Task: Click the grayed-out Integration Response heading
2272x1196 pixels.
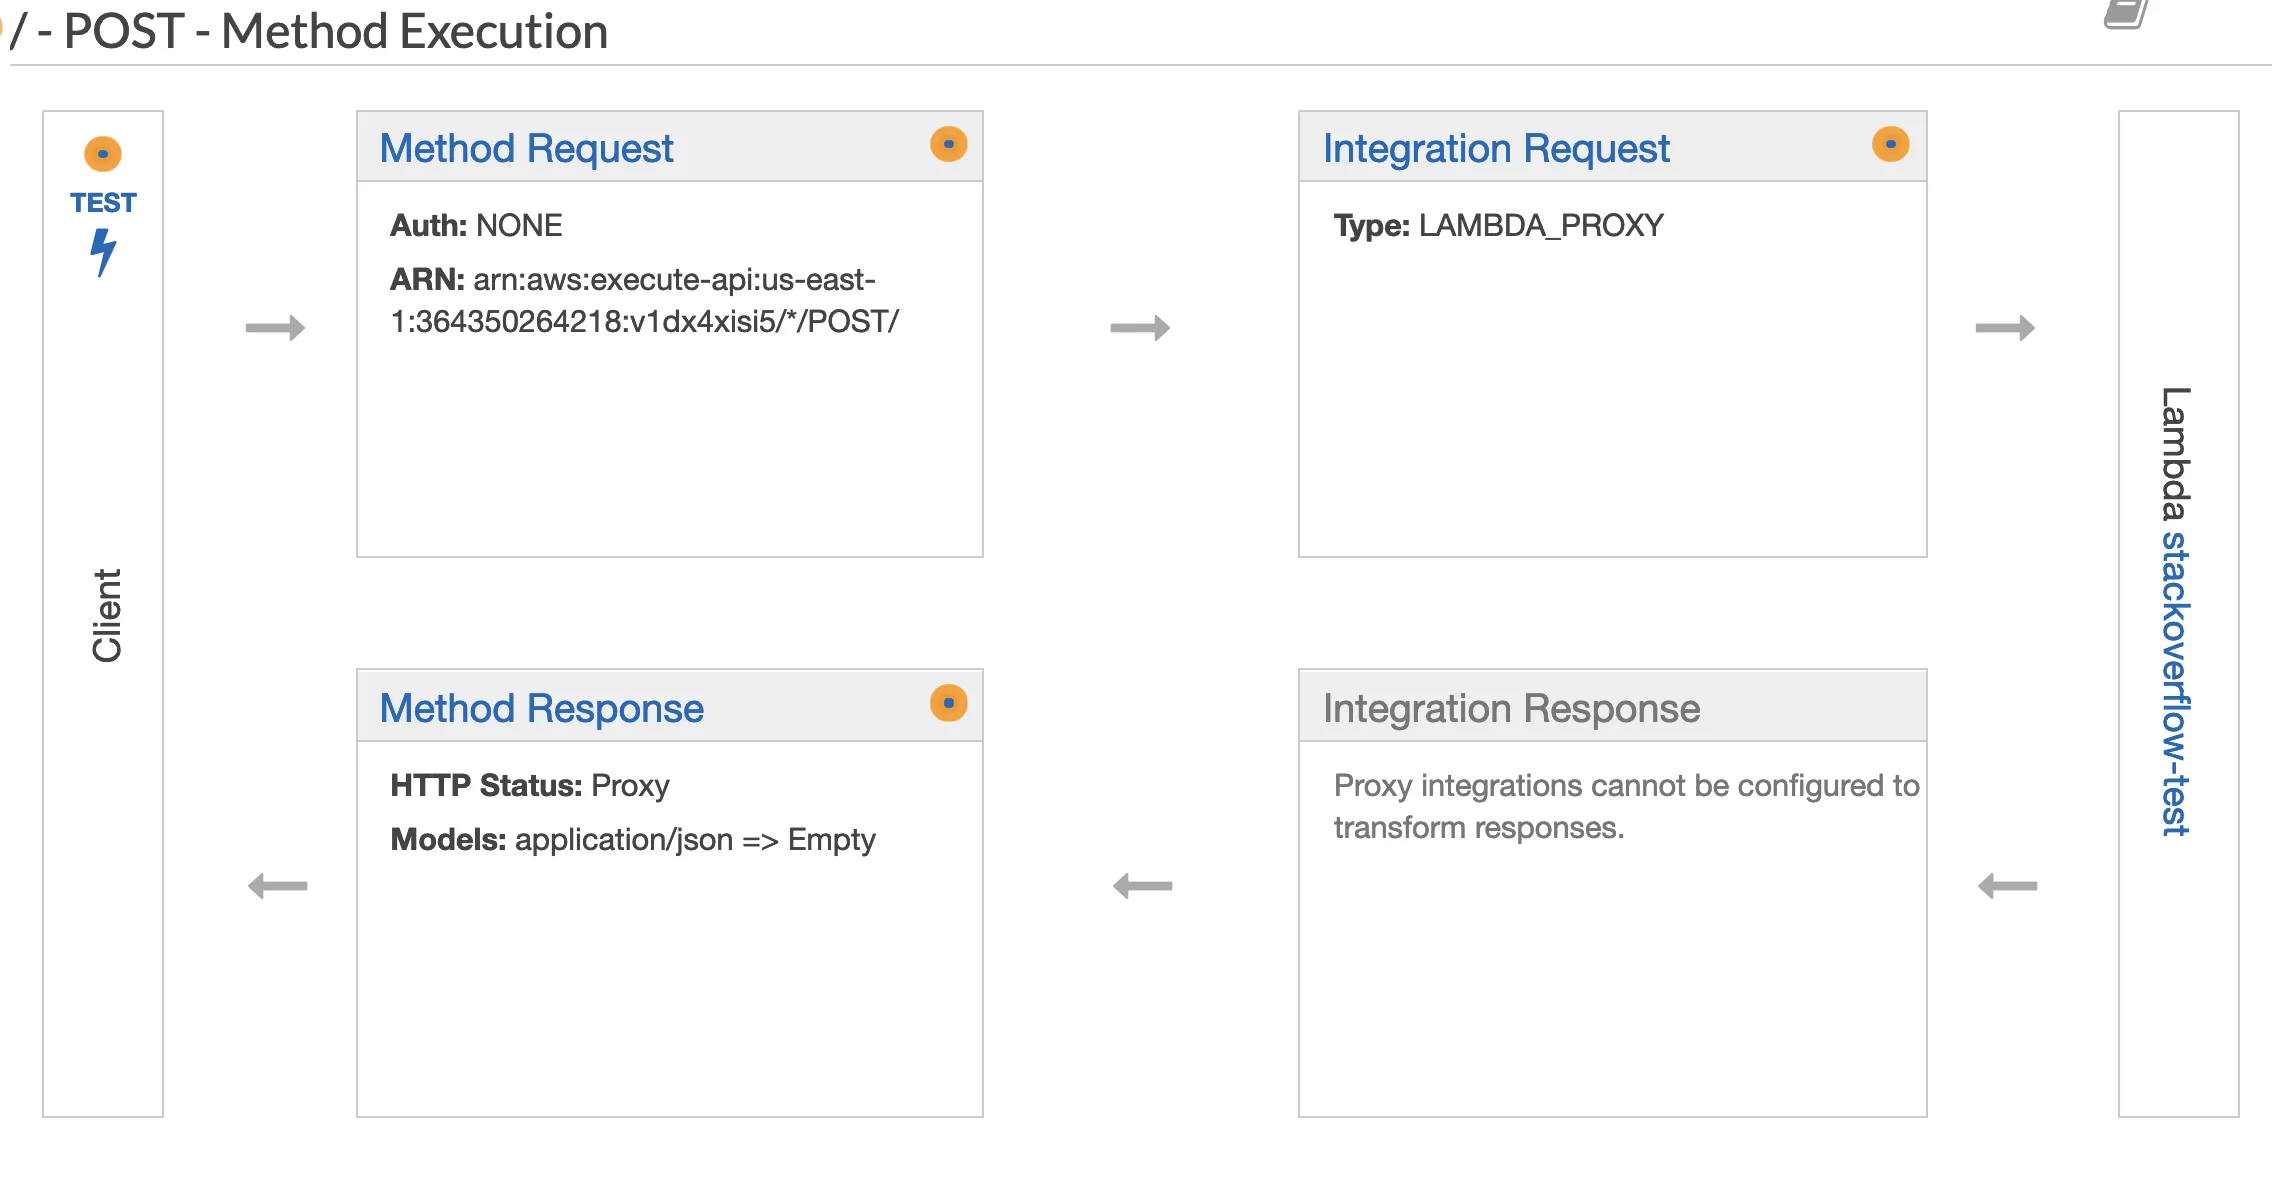Action: coord(1511,709)
